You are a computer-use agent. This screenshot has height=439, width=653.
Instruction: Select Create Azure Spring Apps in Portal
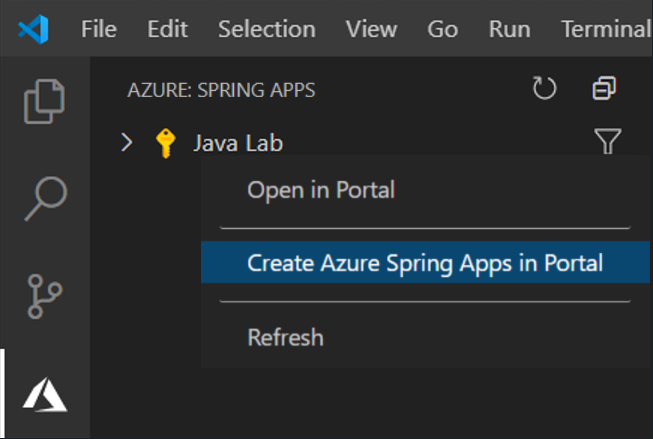[425, 264]
